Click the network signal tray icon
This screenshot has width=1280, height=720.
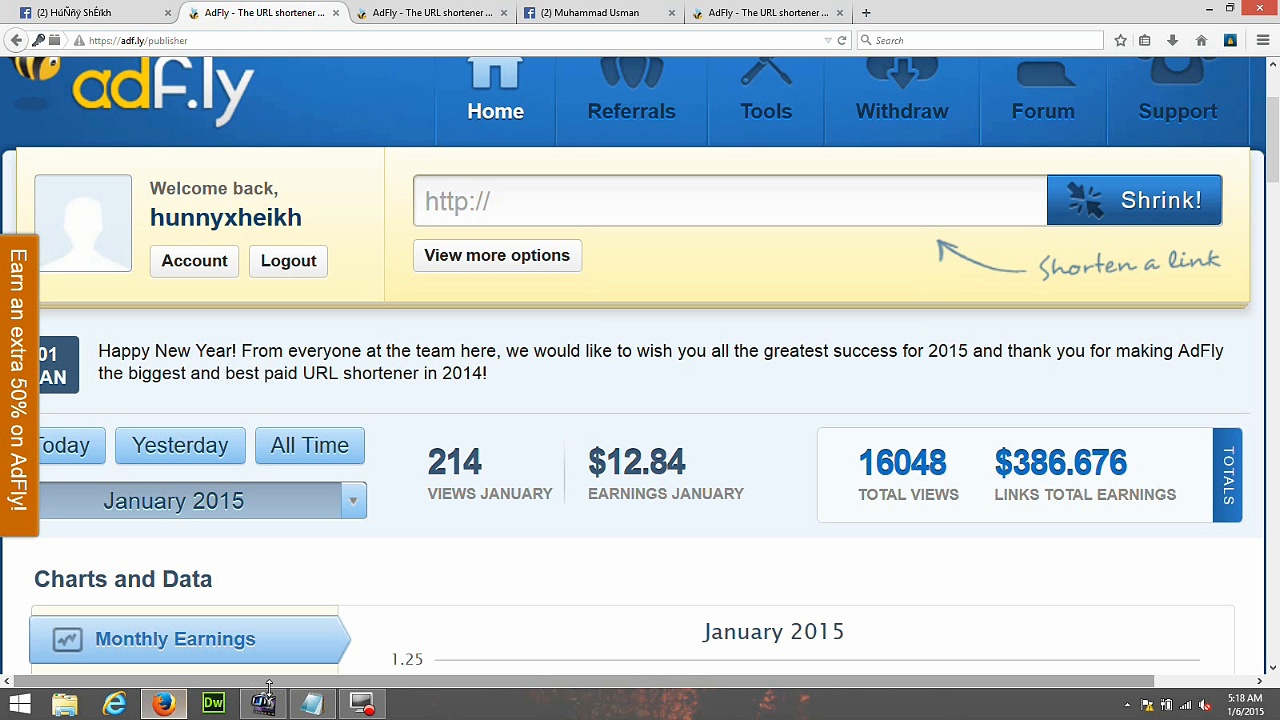[x=1185, y=705]
